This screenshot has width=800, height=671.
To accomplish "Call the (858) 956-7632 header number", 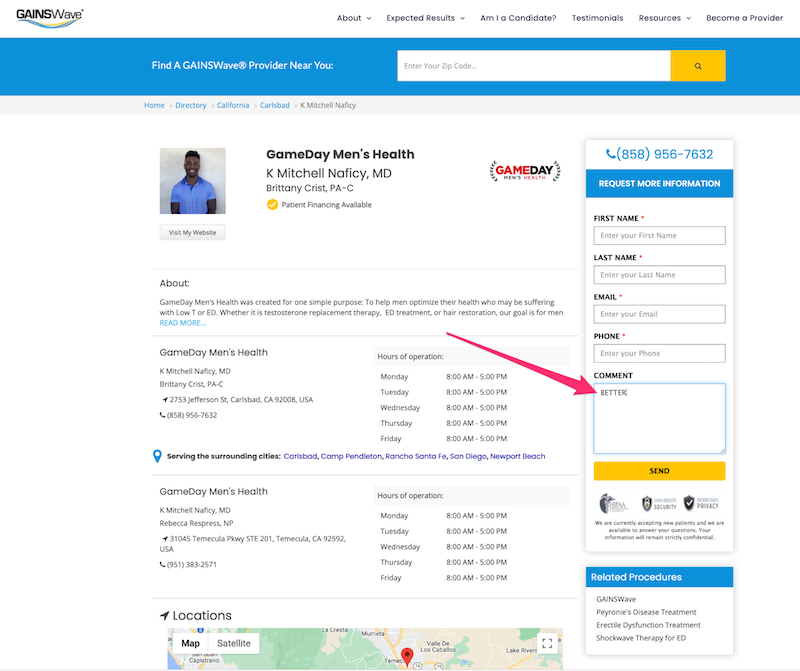I will click(664, 154).
